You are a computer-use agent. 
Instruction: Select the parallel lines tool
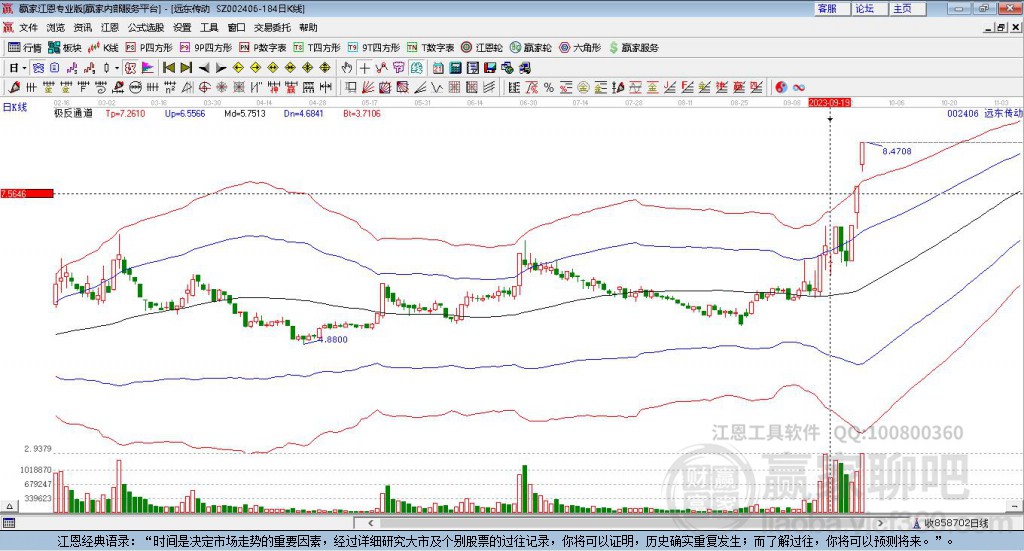click(489, 87)
